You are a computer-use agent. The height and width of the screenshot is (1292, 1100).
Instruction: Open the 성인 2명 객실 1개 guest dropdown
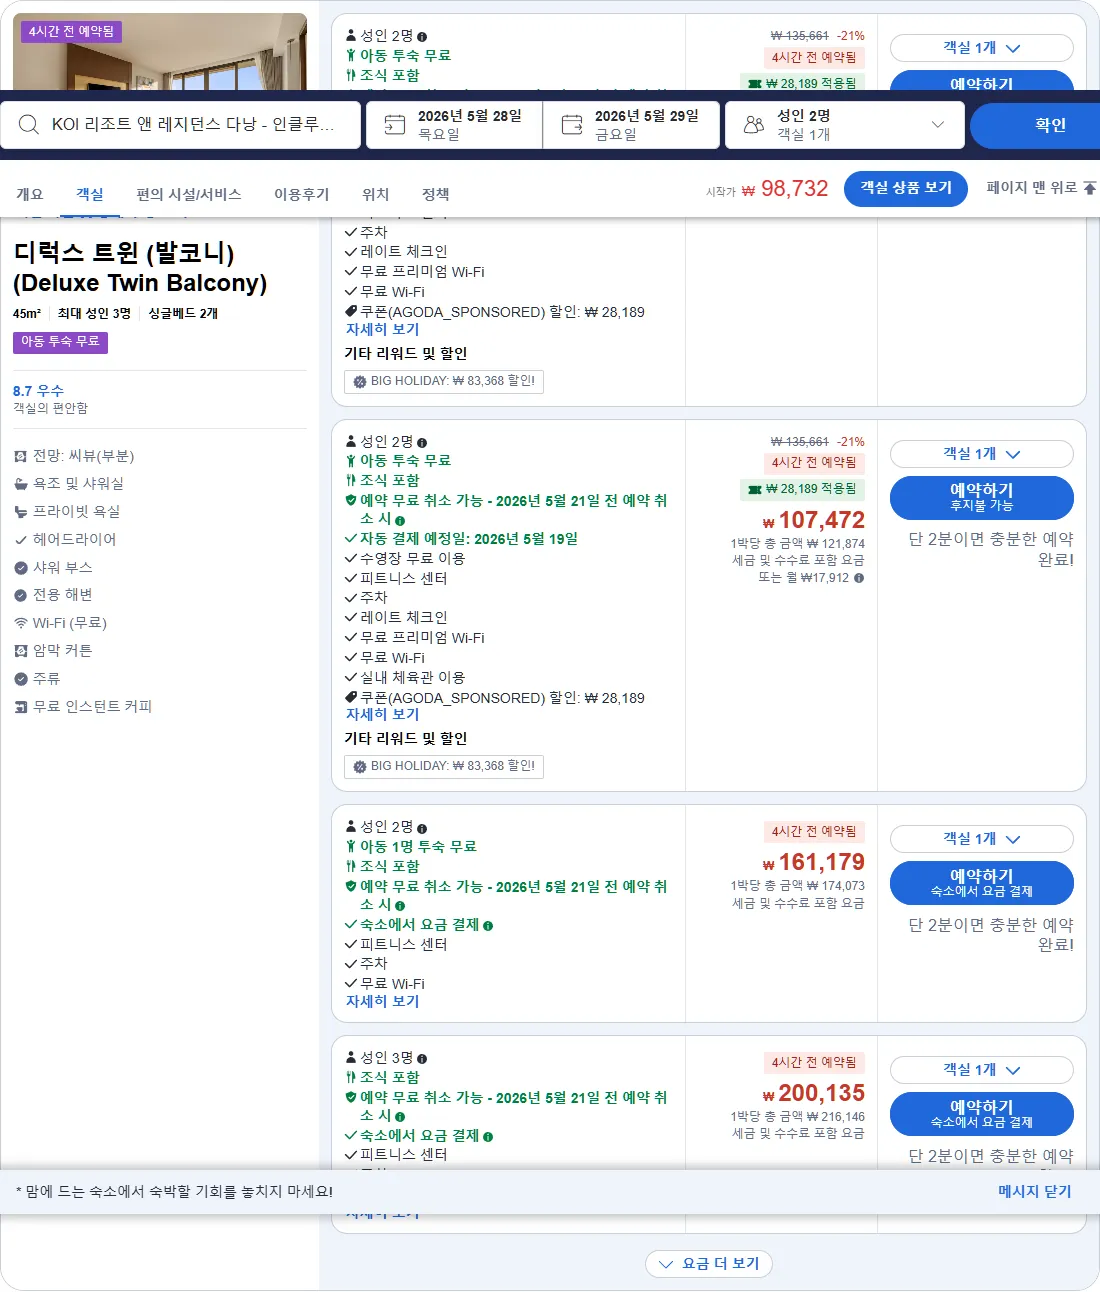click(x=845, y=125)
